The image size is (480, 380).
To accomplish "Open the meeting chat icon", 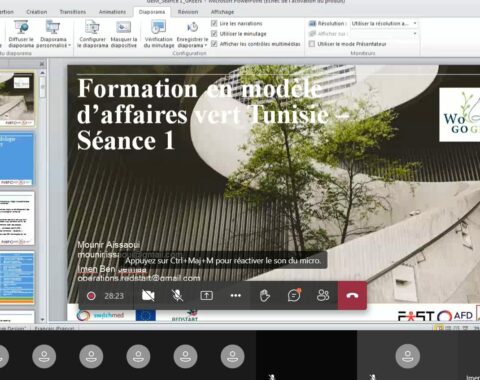I will point(294,295).
